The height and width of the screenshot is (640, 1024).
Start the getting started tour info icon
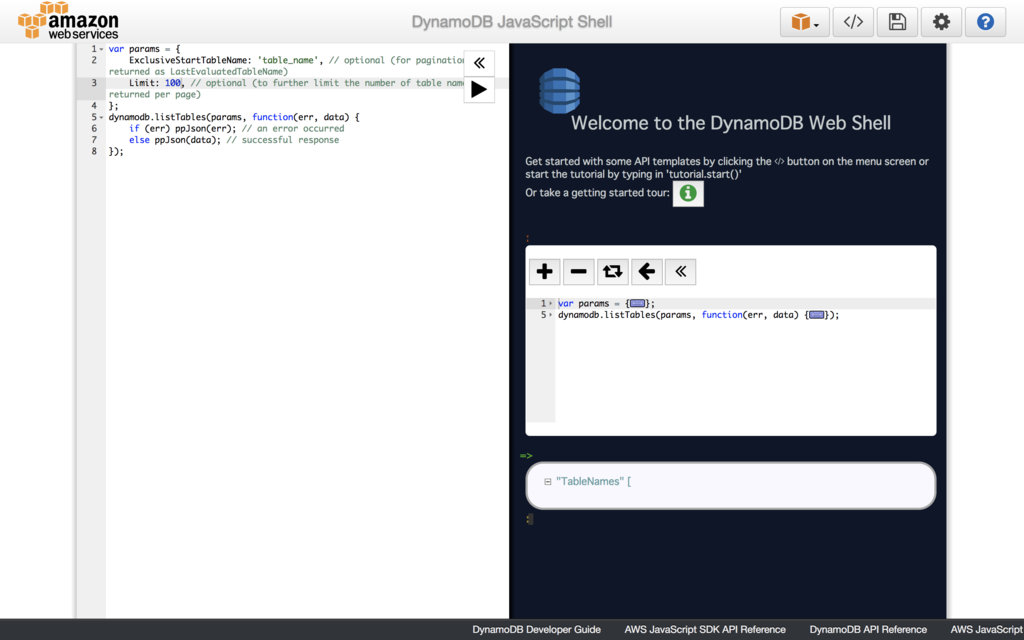[x=688, y=193]
